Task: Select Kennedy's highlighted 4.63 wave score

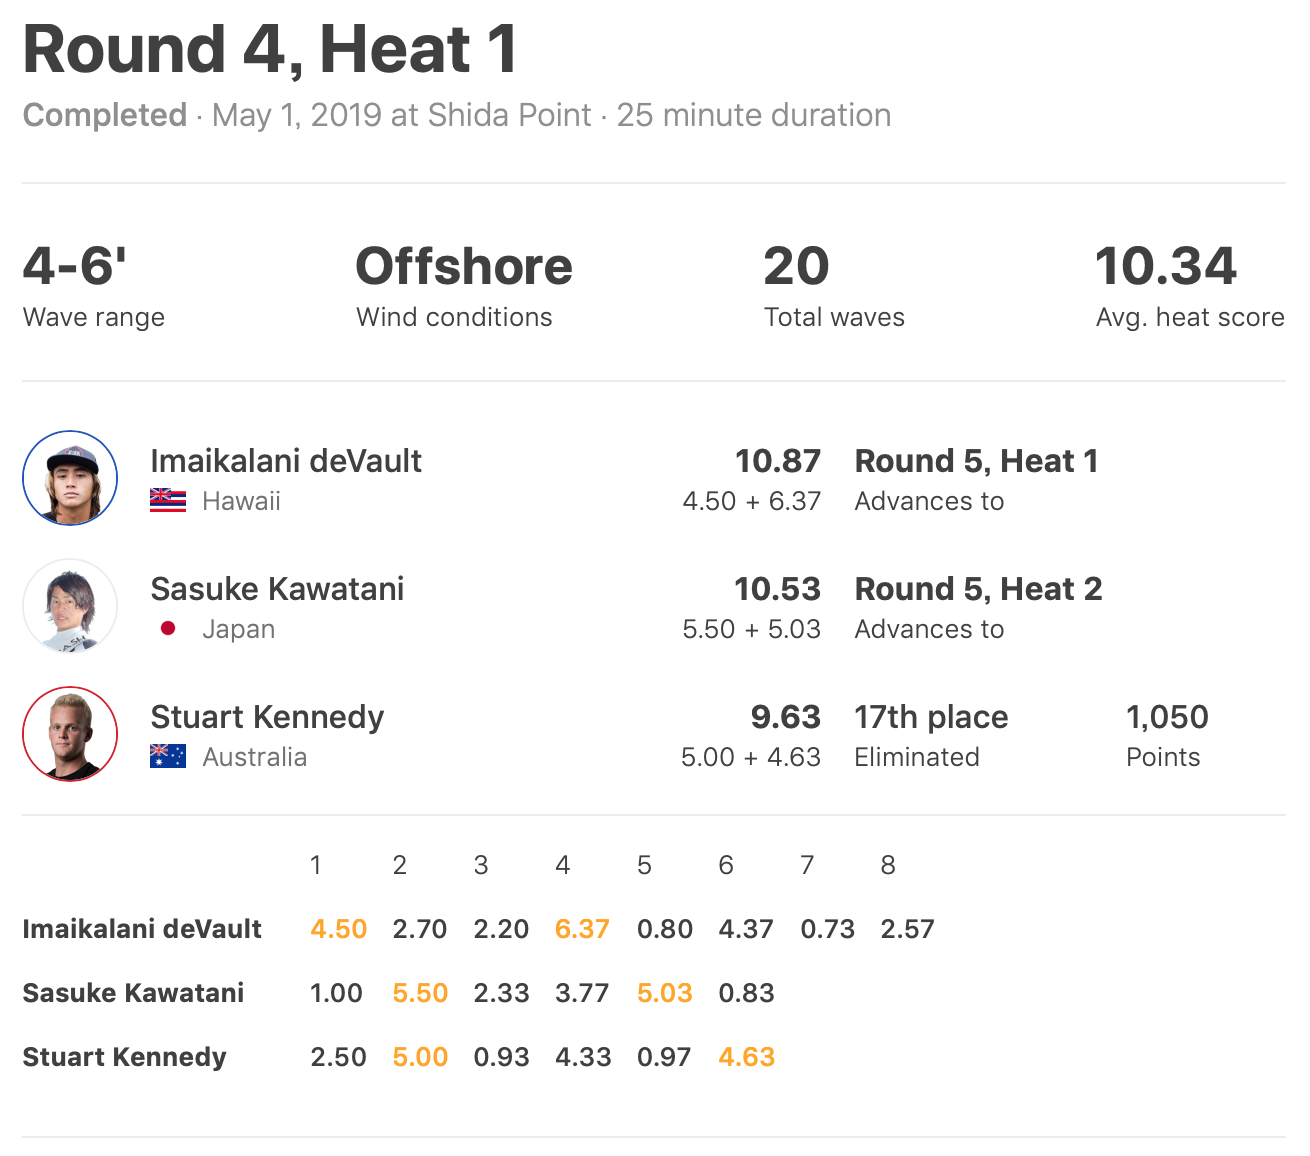Action: click(x=746, y=1057)
